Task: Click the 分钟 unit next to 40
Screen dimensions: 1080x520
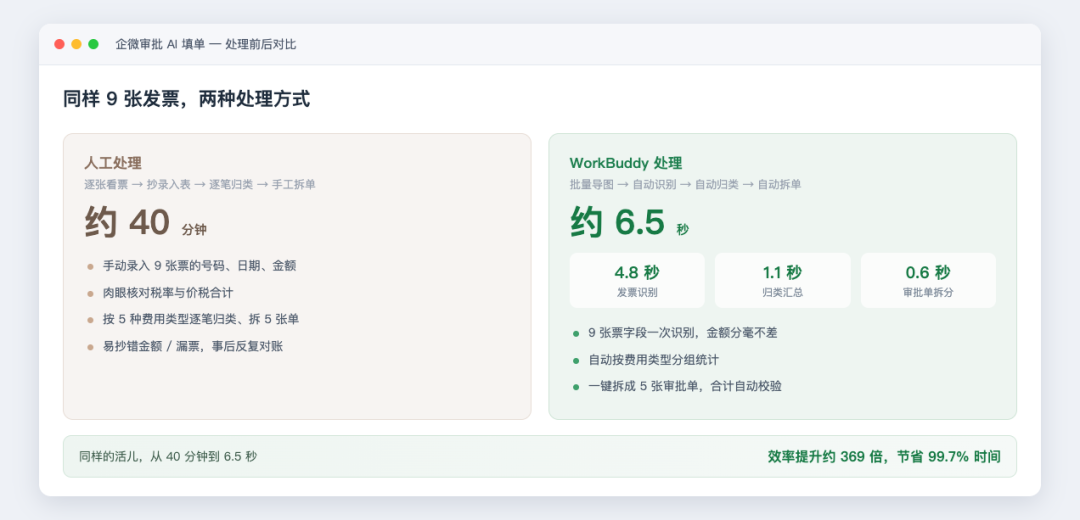Action: coord(194,229)
